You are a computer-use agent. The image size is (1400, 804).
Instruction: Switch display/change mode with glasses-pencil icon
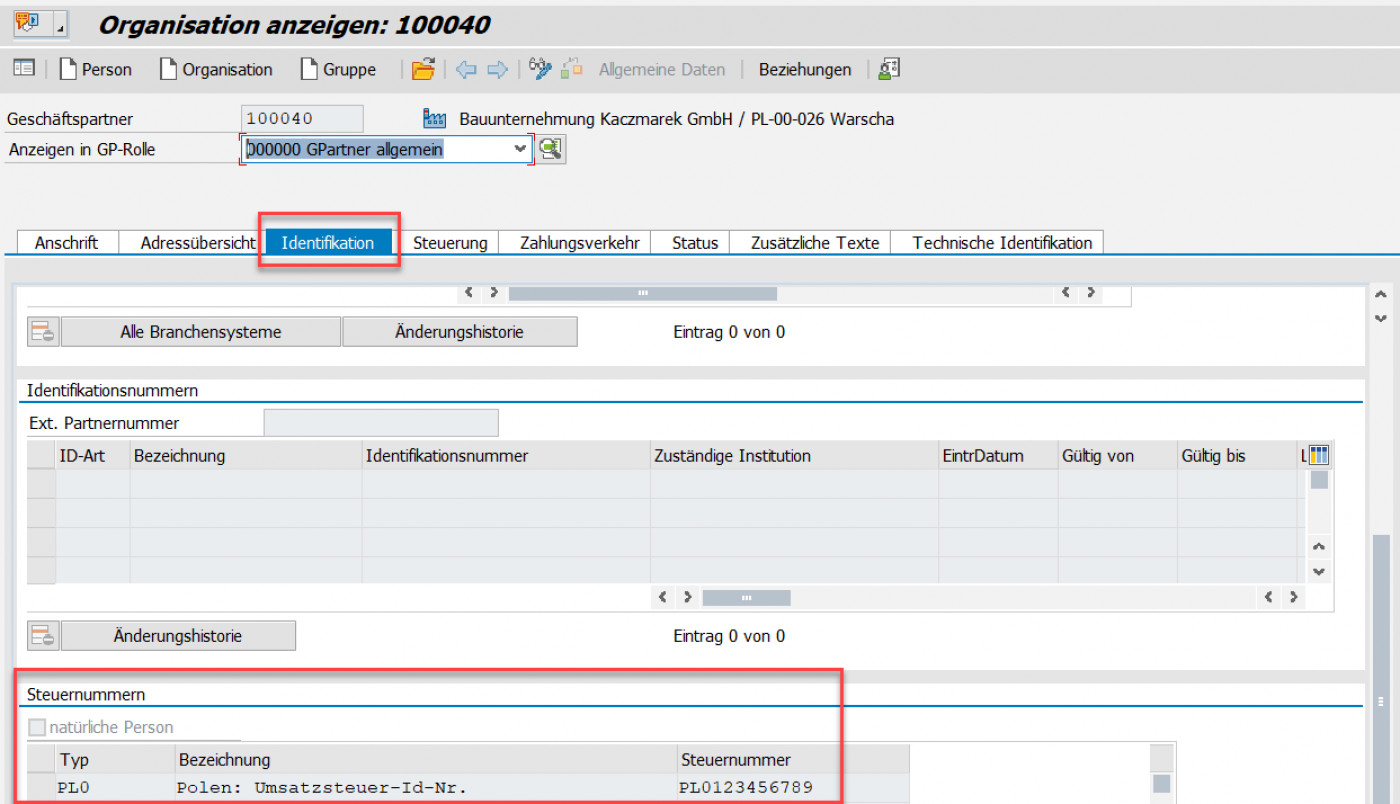[x=540, y=69]
